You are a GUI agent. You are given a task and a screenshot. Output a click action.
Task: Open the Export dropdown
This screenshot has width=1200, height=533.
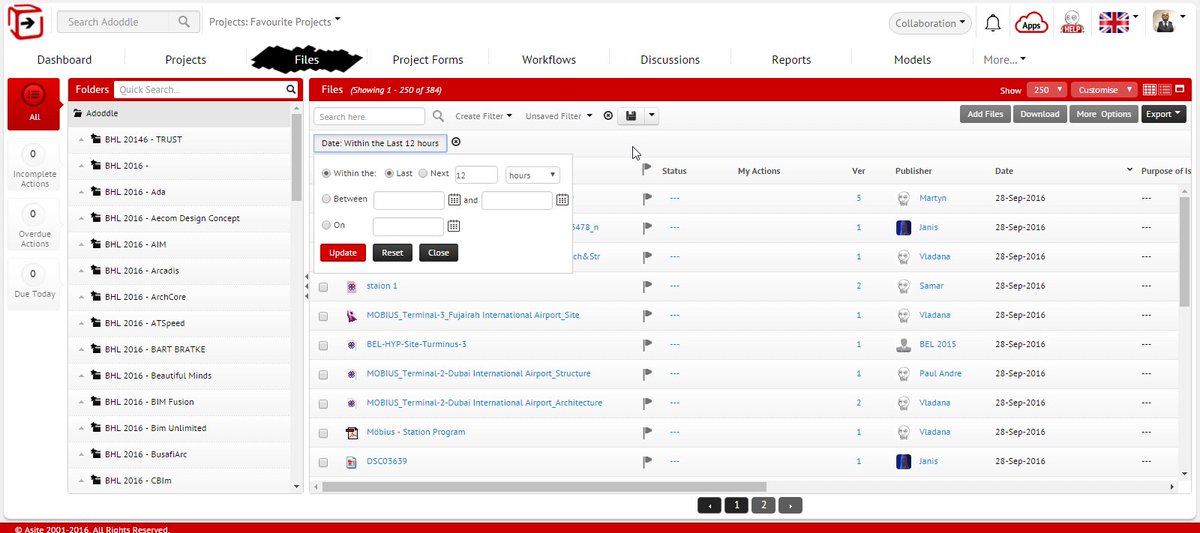point(1163,114)
